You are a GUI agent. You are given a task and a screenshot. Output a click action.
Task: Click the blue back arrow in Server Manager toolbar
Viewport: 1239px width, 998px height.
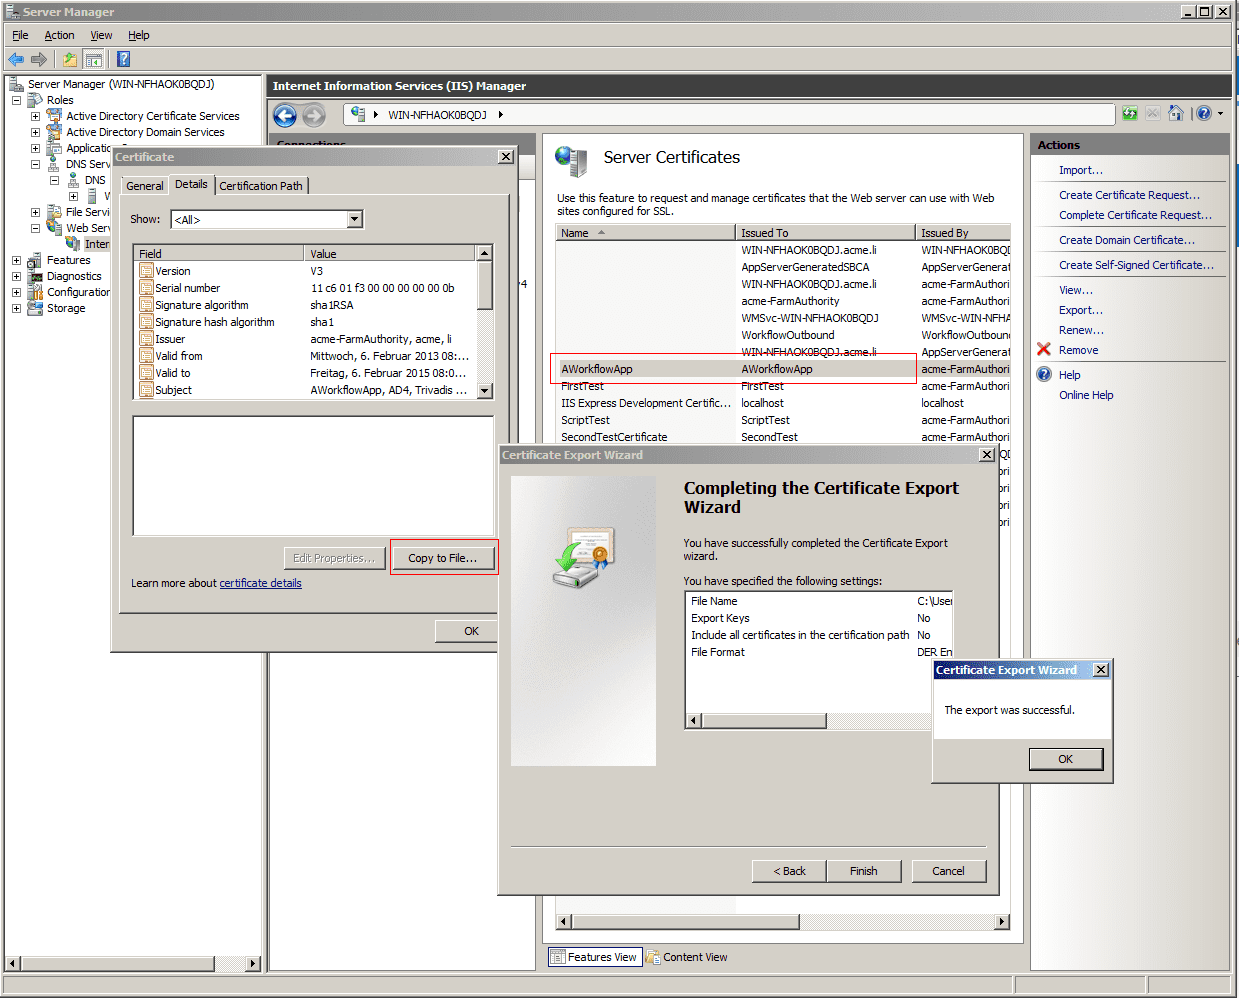pos(16,59)
